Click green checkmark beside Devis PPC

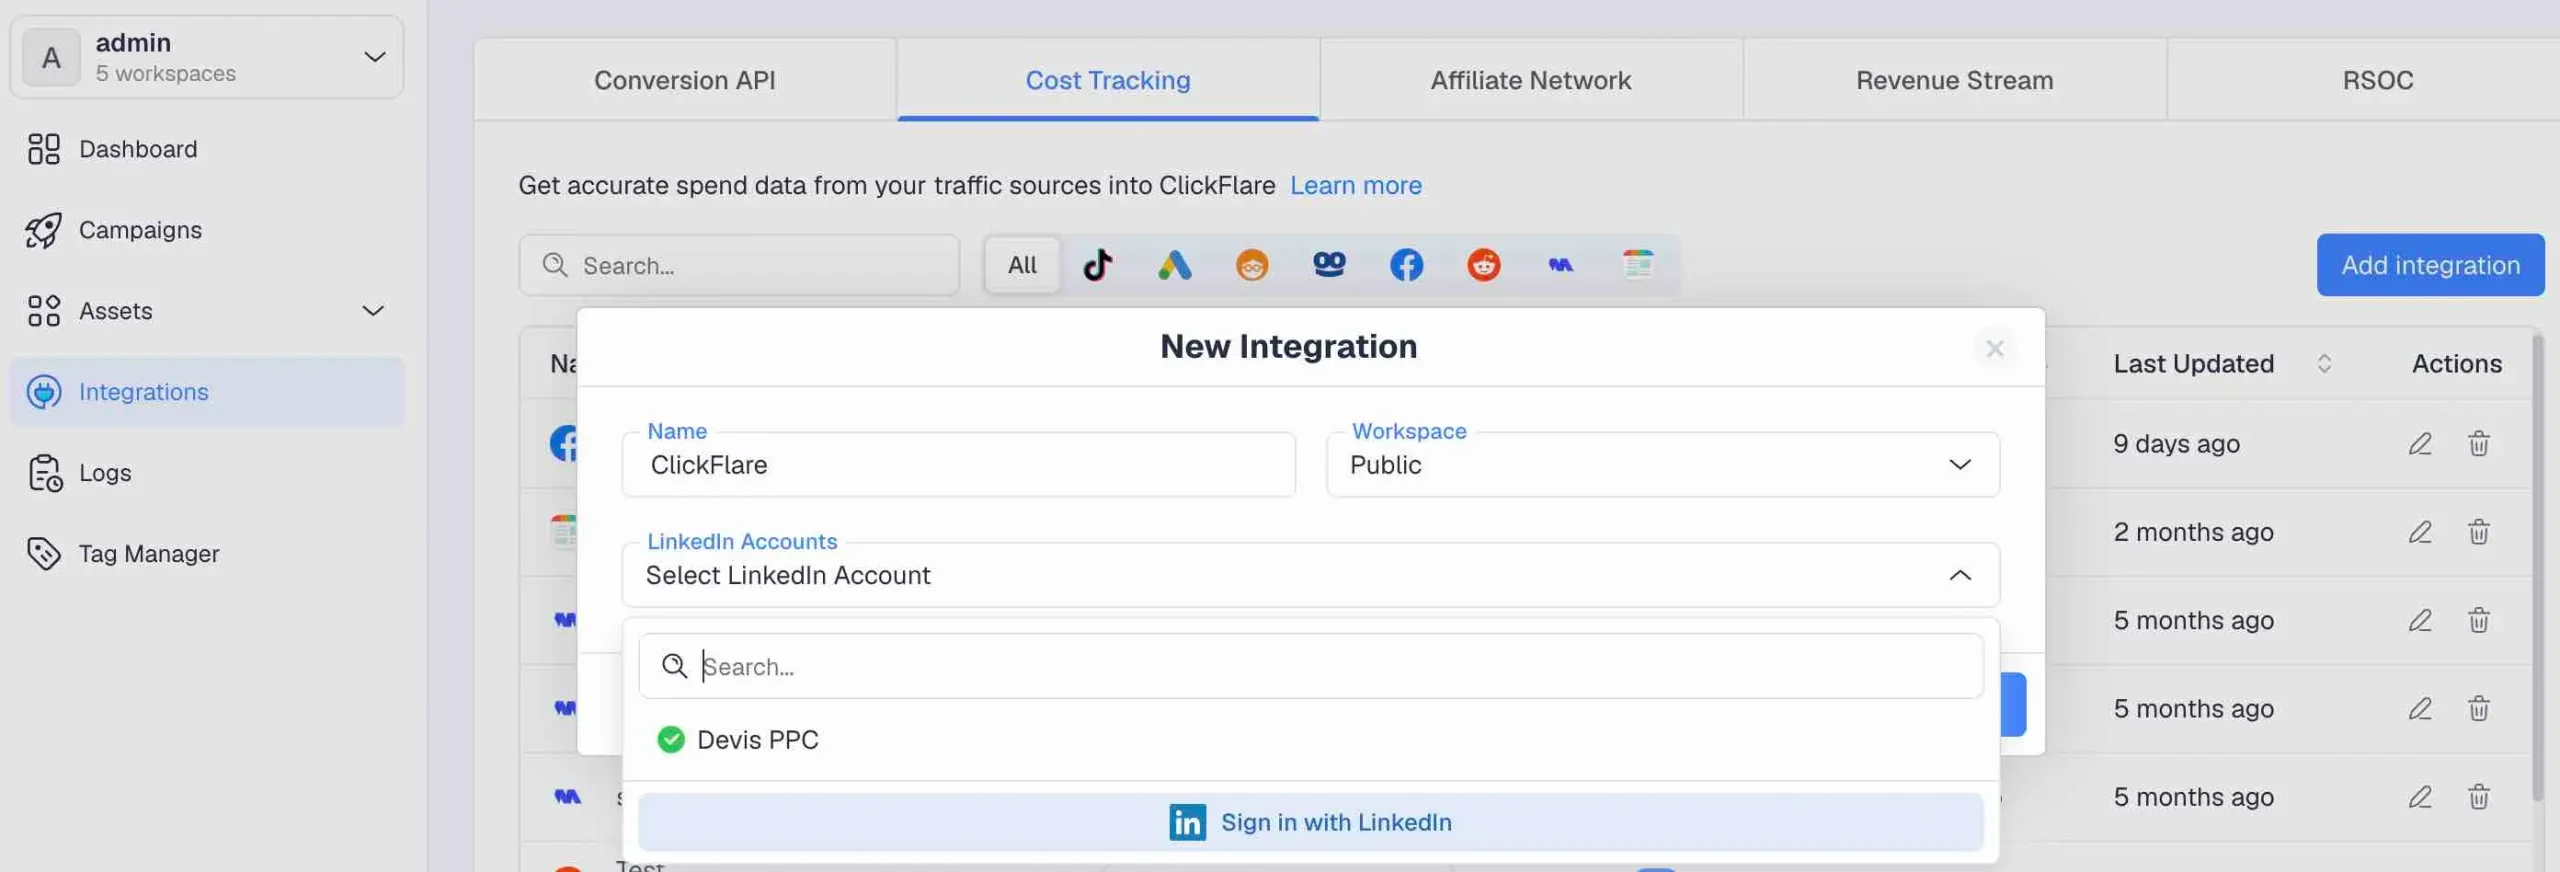671,739
